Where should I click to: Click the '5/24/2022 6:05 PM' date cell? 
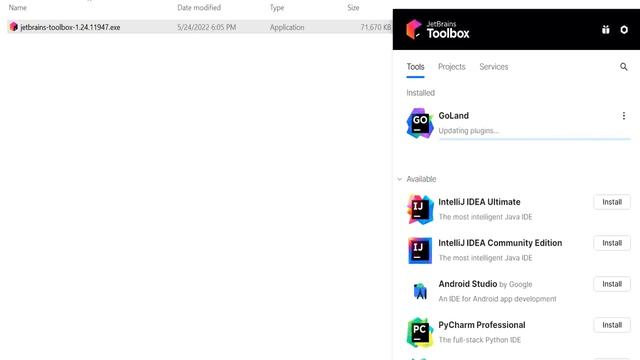[207, 27]
